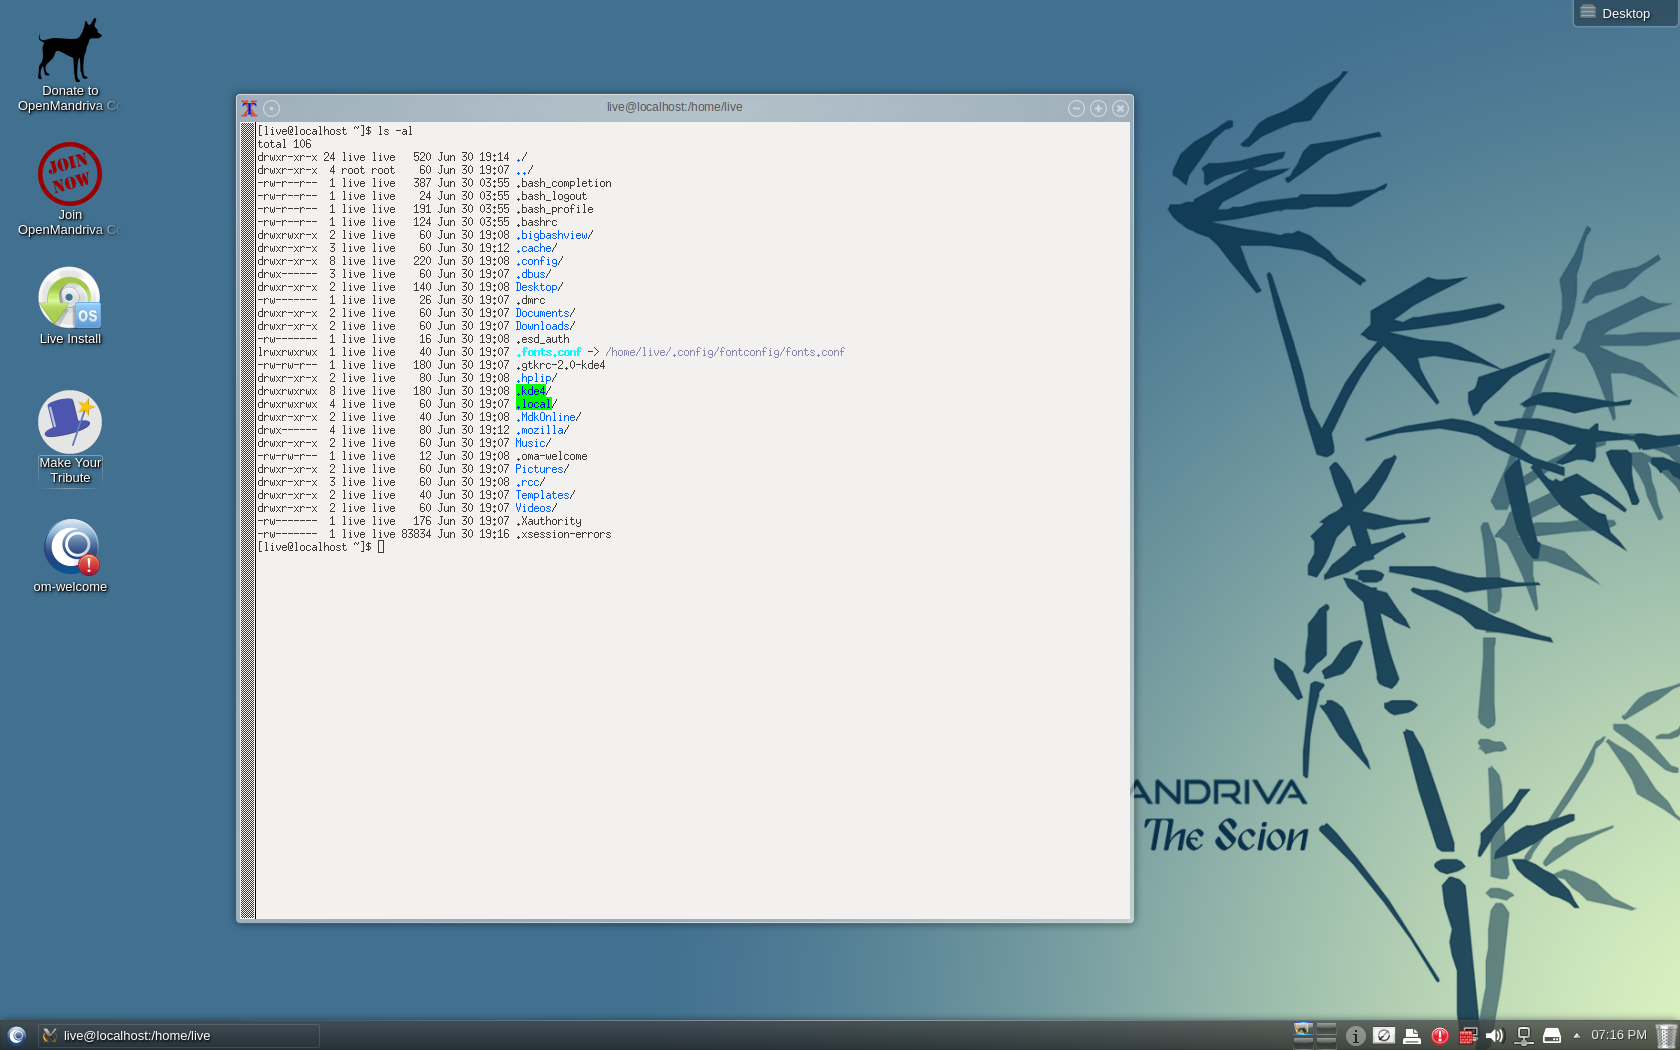
Task: Click the .oma-welcome file name
Action: (552, 456)
